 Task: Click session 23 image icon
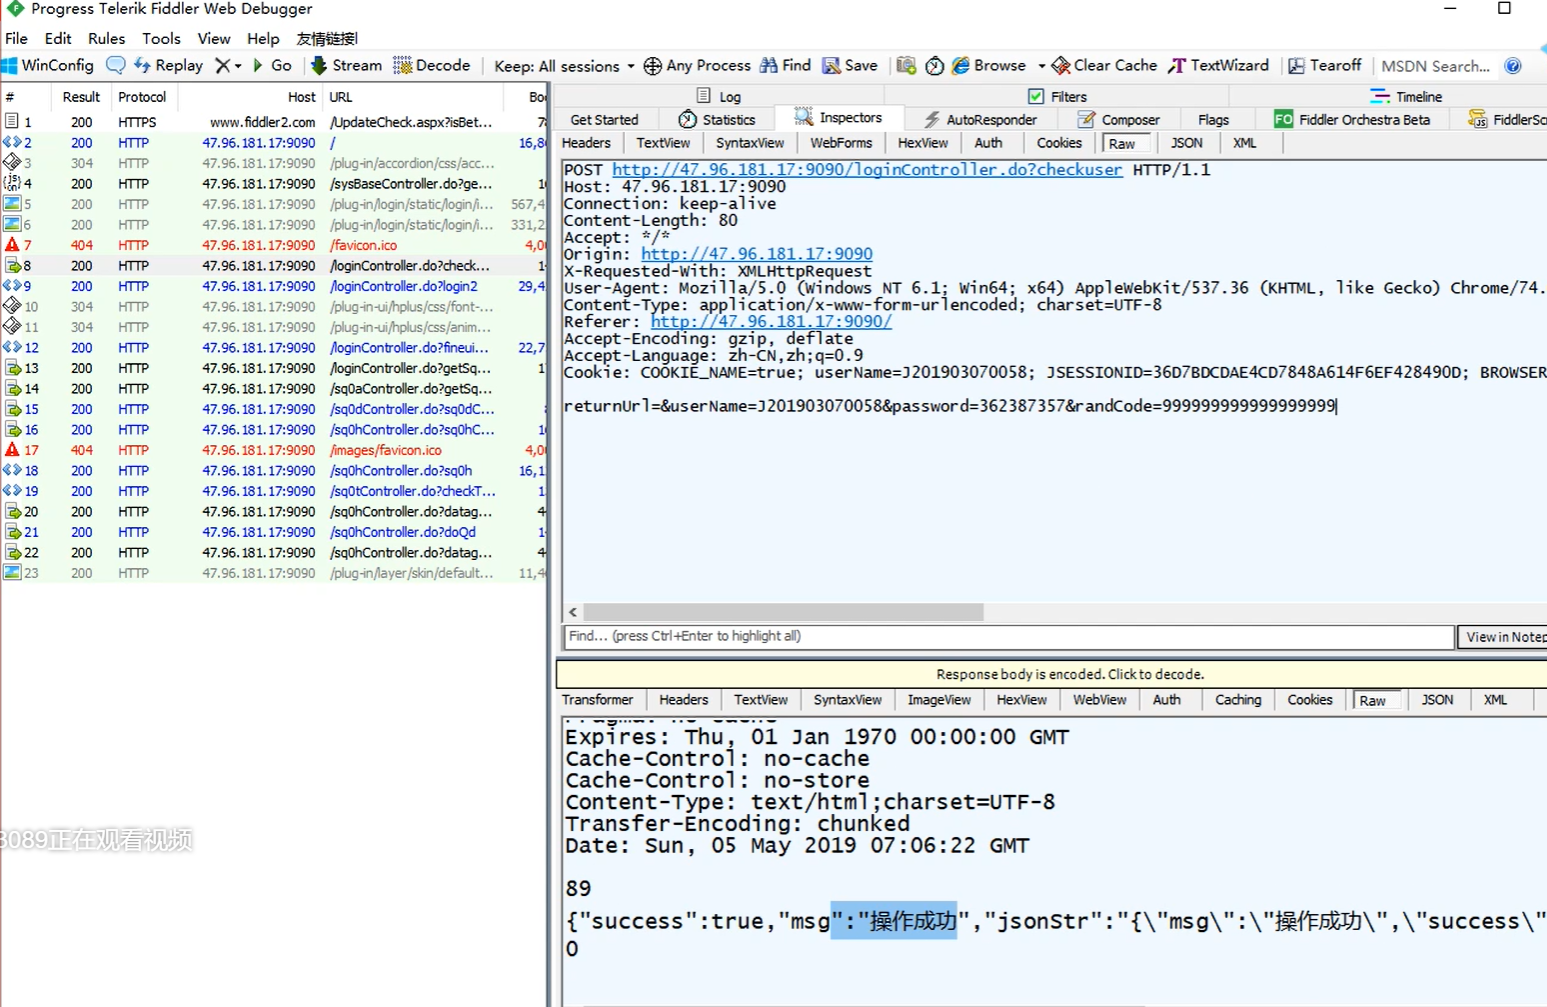tap(12, 573)
